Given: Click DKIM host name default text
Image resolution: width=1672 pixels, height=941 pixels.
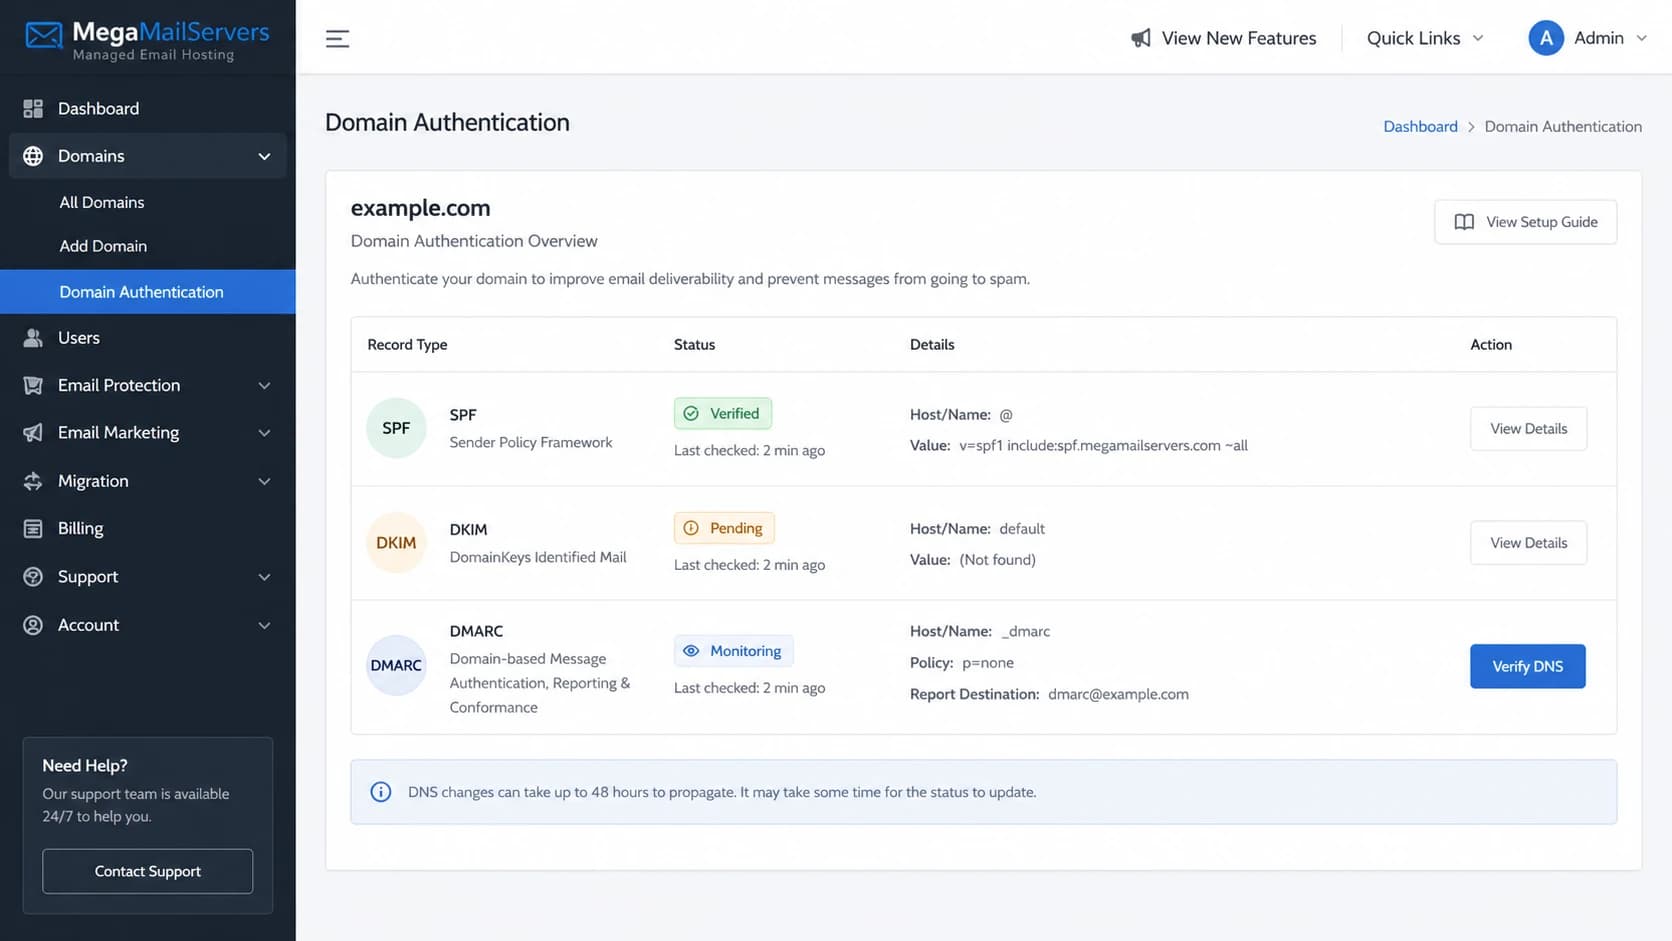Looking at the screenshot, I should (x=1022, y=529).
